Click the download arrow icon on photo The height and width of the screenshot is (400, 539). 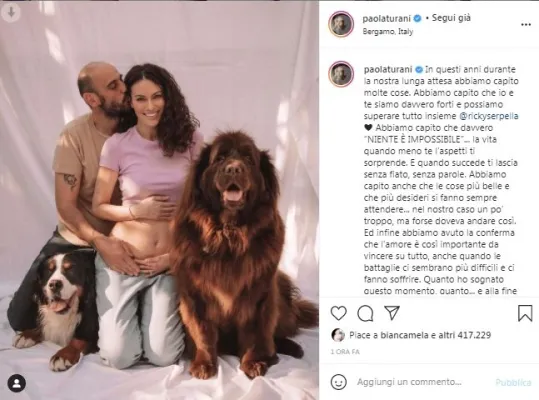point(11,12)
